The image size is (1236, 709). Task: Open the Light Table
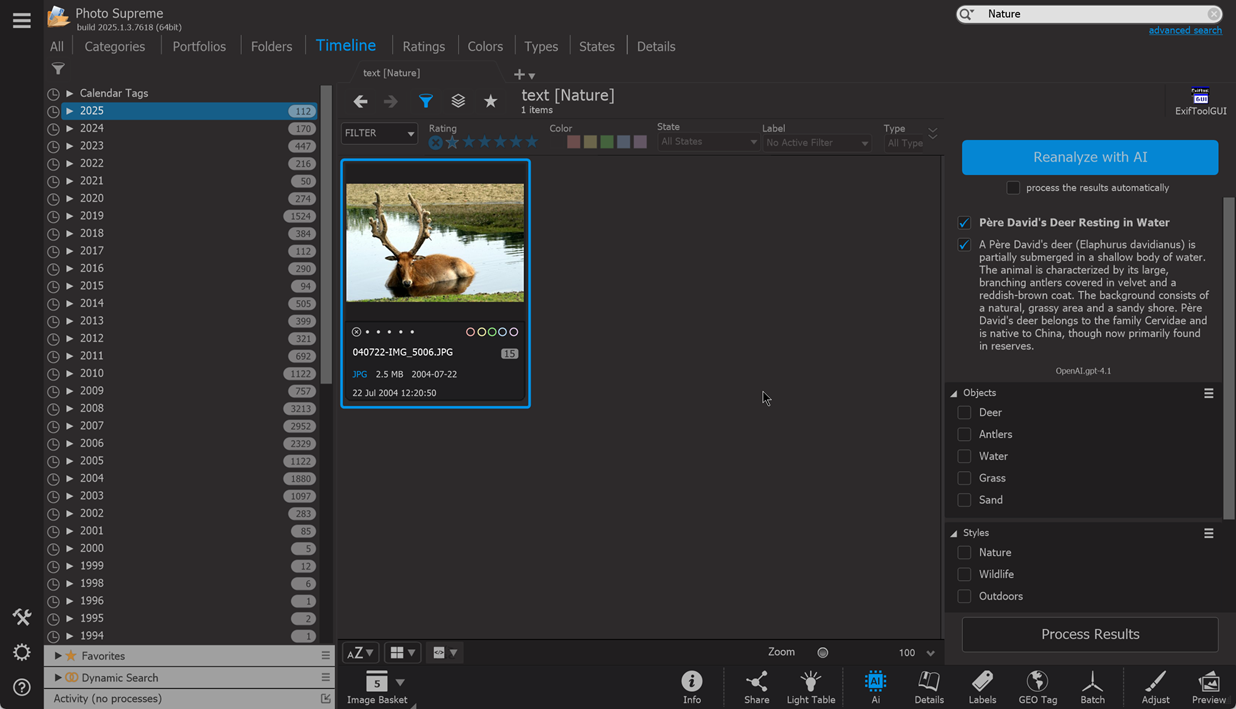tap(811, 687)
